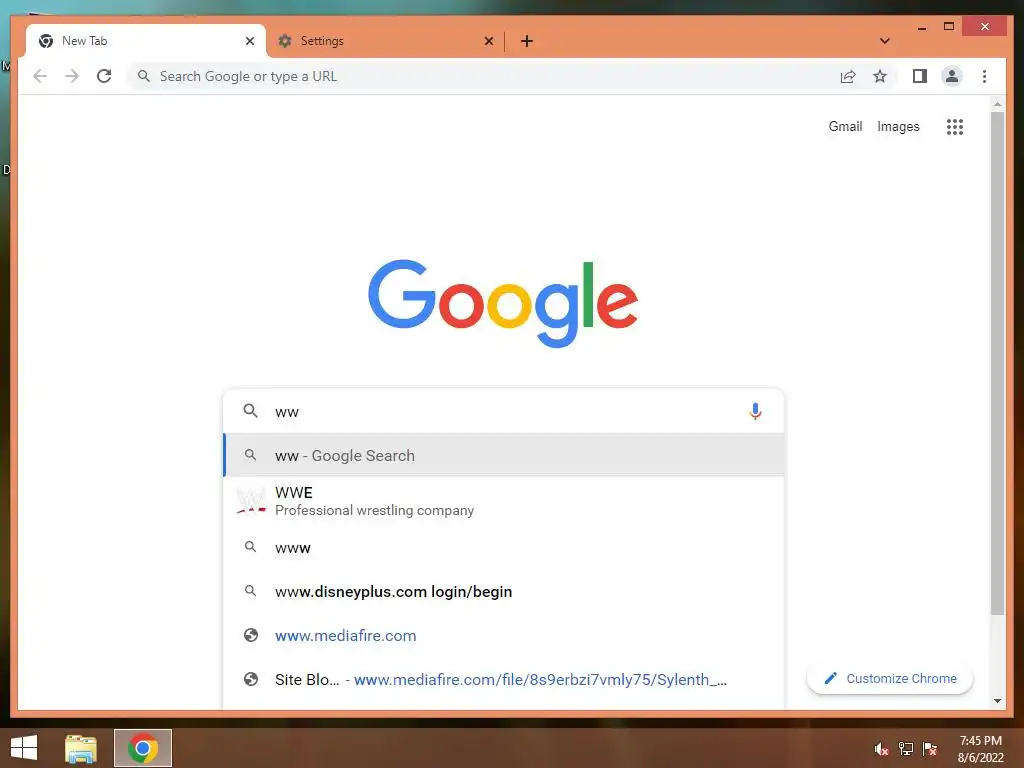This screenshot has height=768, width=1024.
Task: Click globe icon beside www.mediafire.com
Action: coord(251,635)
